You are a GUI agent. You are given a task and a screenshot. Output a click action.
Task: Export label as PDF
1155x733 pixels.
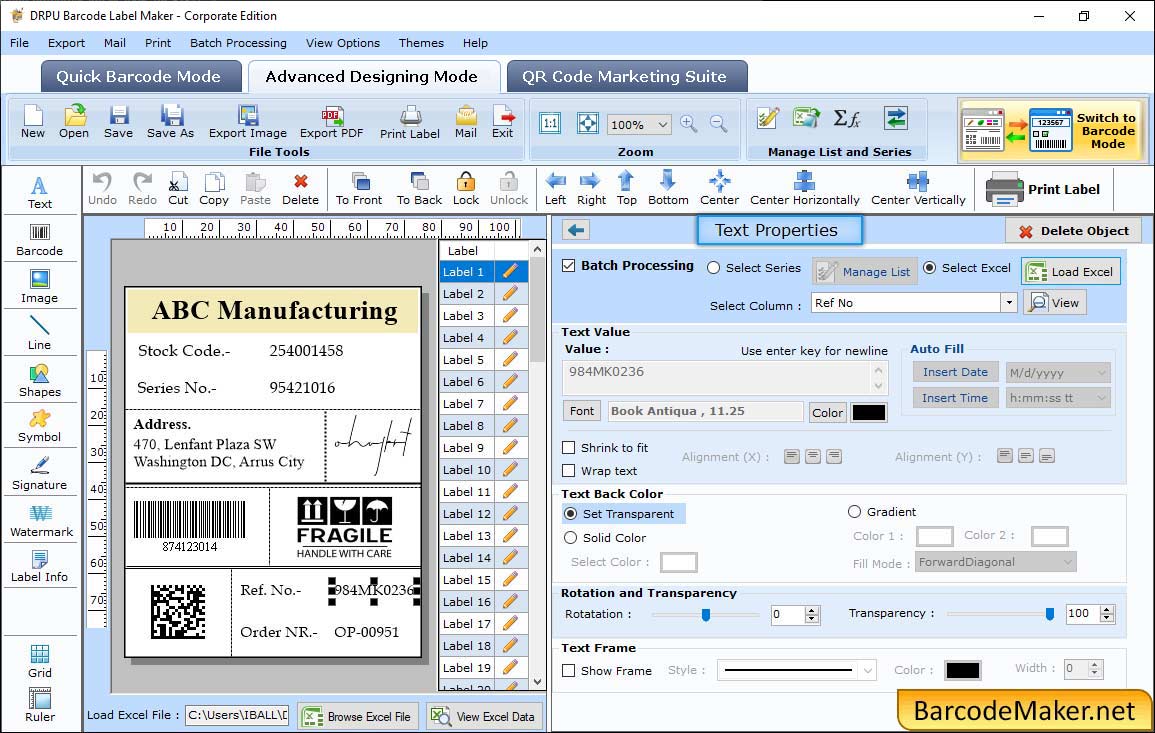point(331,122)
